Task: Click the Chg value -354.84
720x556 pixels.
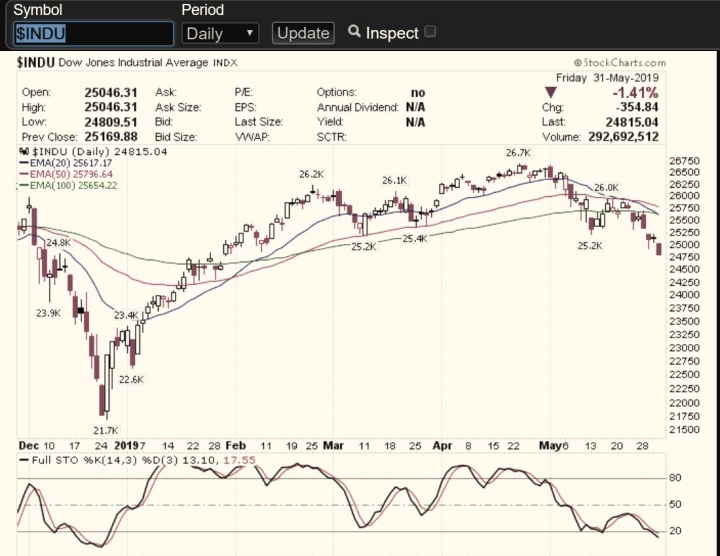Action: tap(637, 107)
